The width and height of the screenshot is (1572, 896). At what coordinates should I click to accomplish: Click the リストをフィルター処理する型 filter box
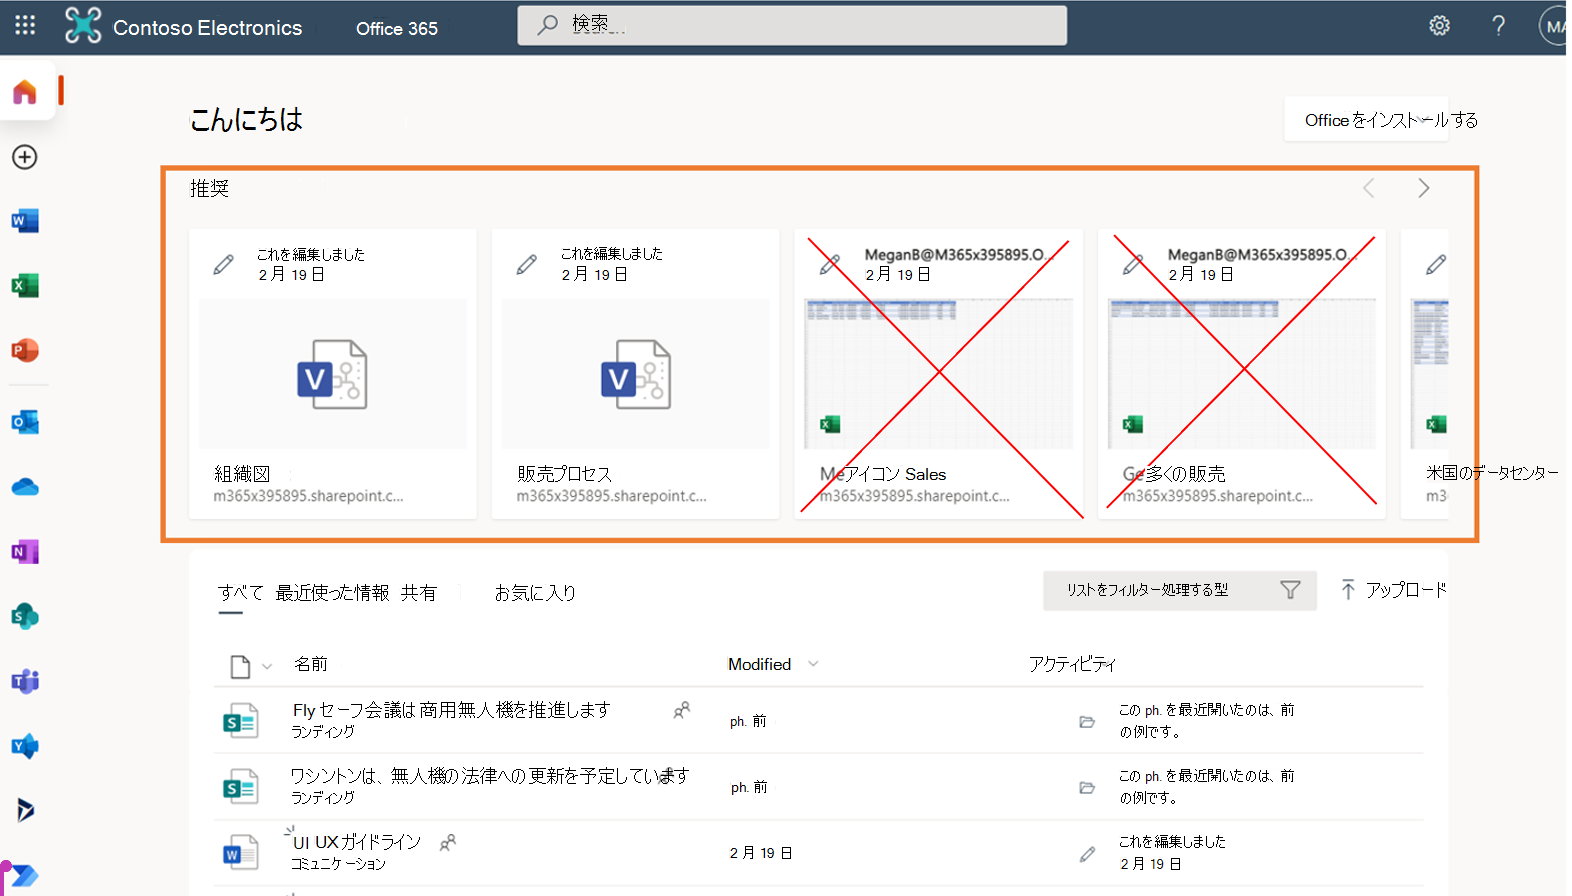pyautogui.click(x=1180, y=591)
